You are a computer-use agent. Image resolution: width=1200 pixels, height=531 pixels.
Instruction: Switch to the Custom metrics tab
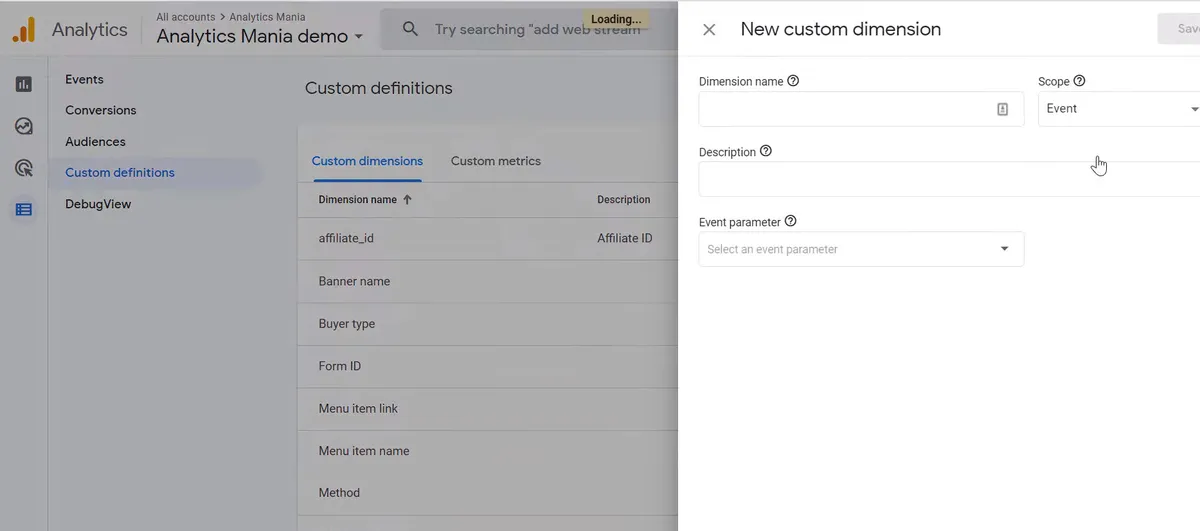point(495,161)
